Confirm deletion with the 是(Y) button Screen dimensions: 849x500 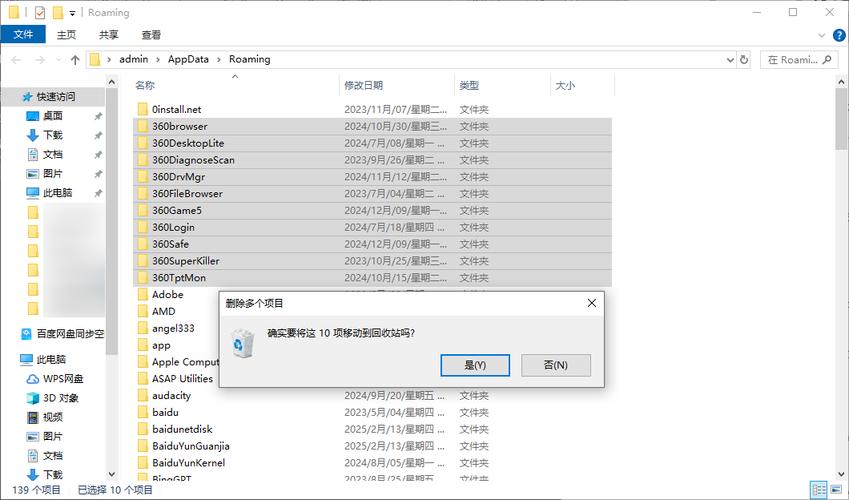click(x=475, y=365)
